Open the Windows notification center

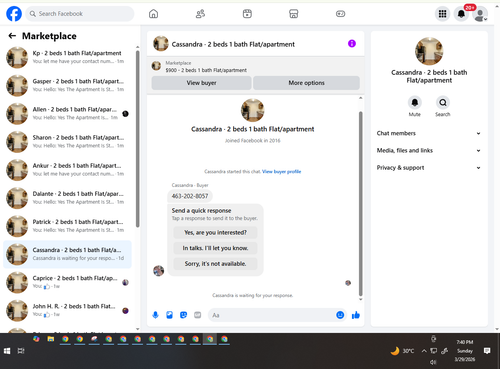click(x=487, y=351)
